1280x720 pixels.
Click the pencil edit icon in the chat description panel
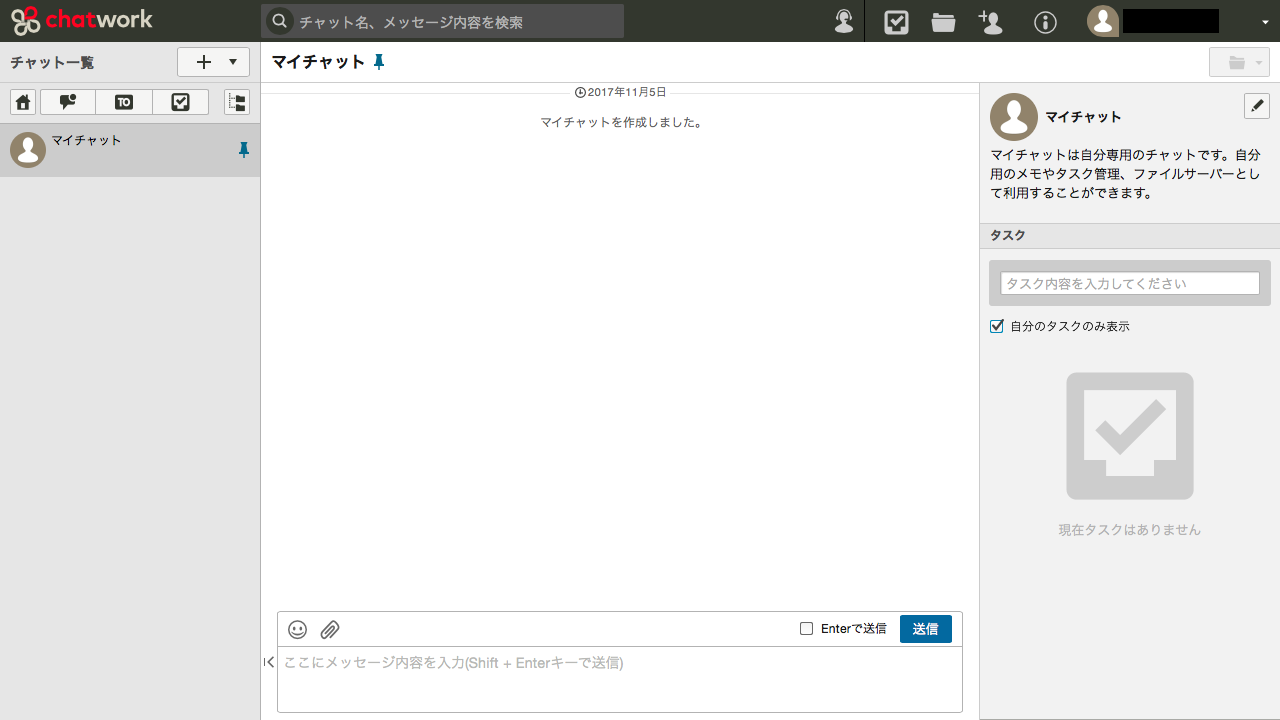click(1257, 106)
